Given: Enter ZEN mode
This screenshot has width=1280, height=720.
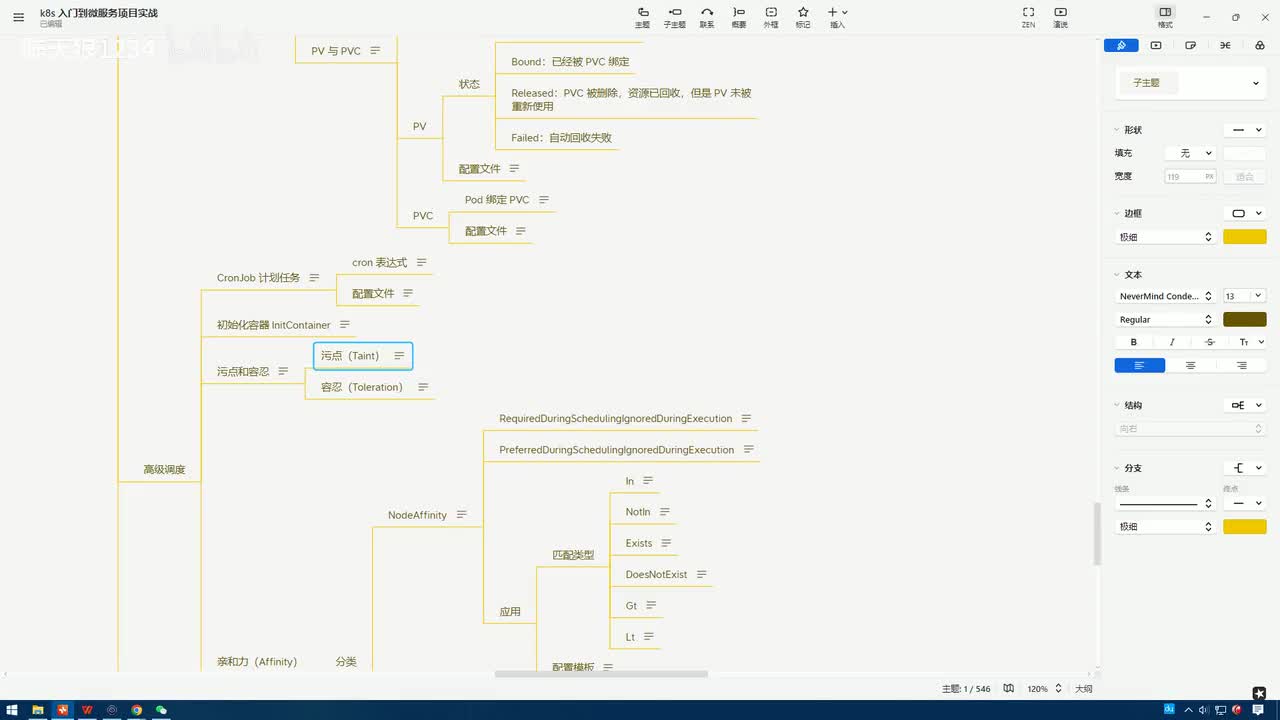Looking at the screenshot, I should (1028, 17).
